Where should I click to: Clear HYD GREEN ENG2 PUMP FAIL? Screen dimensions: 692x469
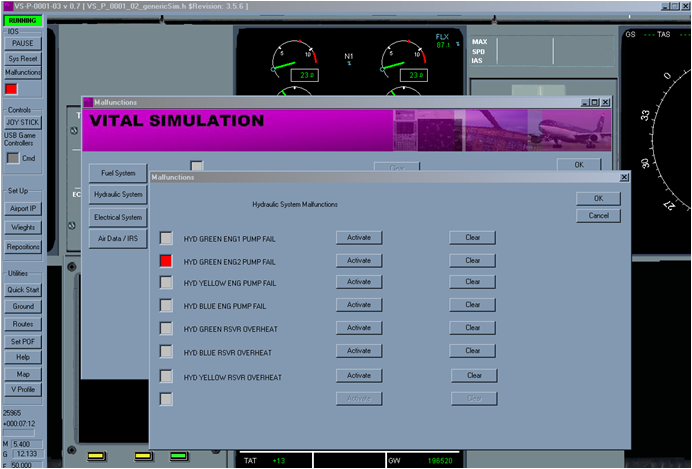(472, 260)
